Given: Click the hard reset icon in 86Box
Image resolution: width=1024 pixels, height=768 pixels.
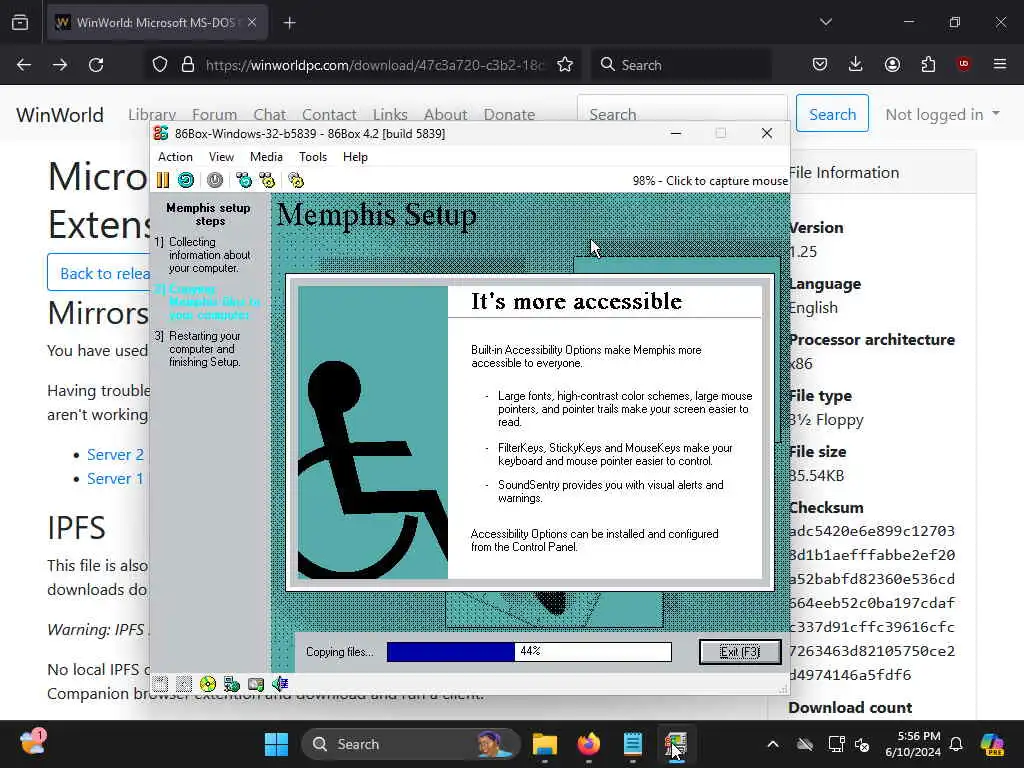Looking at the screenshot, I should (186, 180).
